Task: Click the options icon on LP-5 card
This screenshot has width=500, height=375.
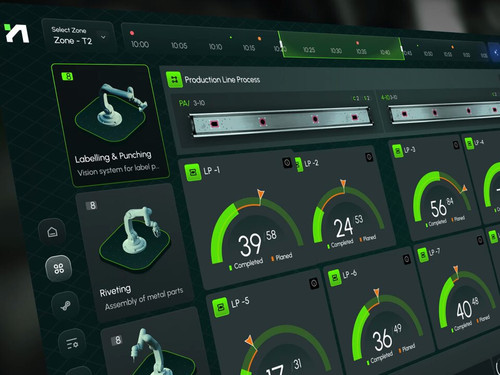Action: [314, 283]
